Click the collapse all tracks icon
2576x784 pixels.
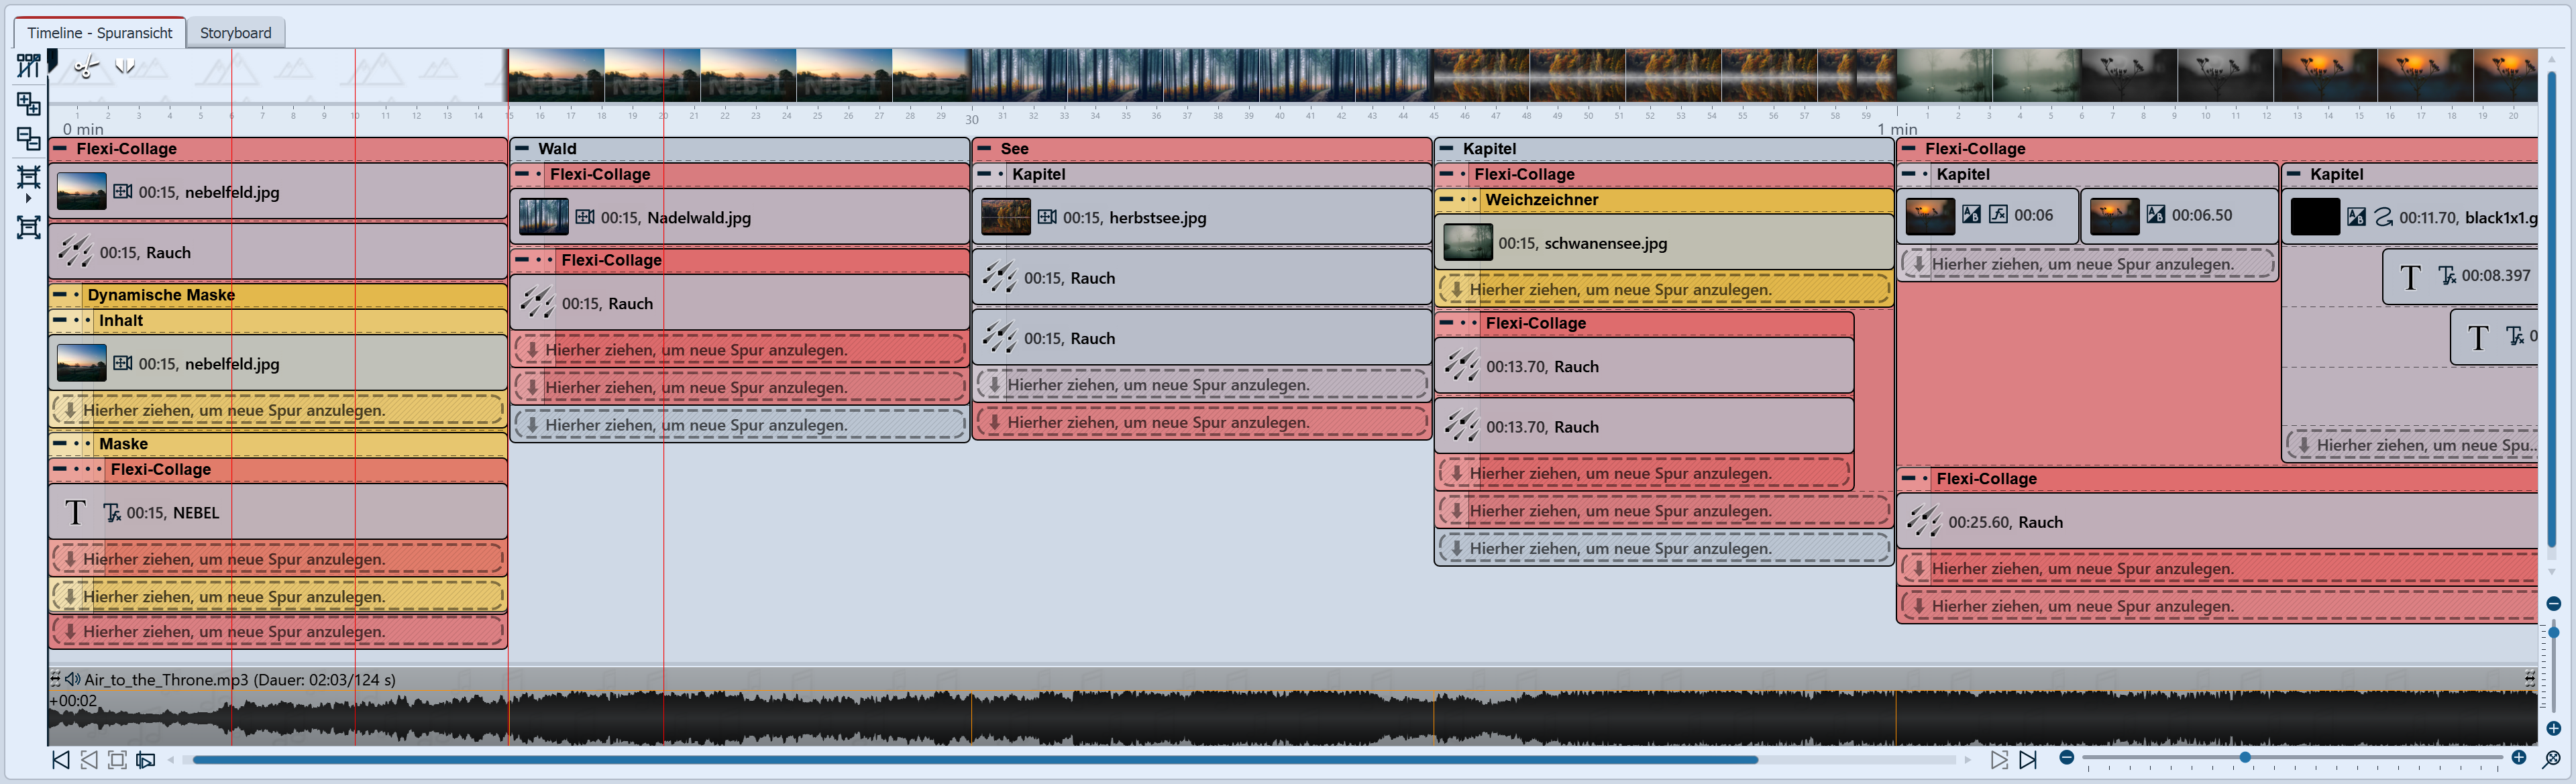point(28,139)
